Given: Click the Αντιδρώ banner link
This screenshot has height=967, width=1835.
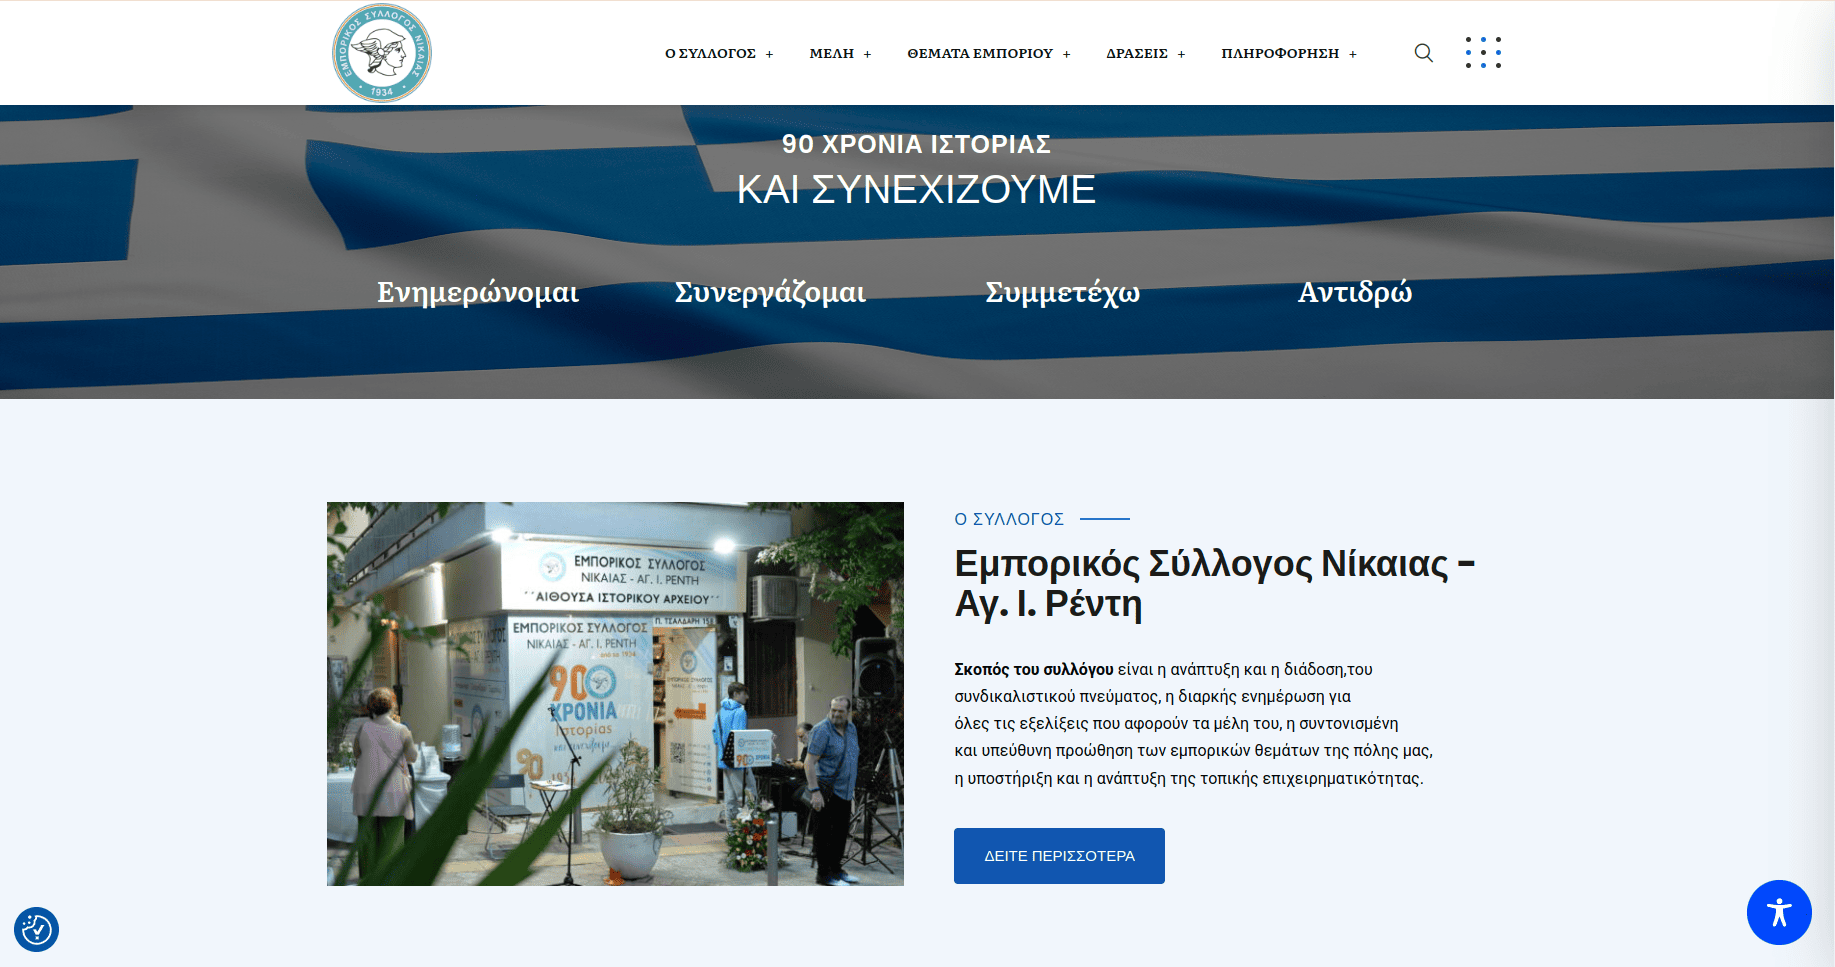Looking at the screenshot, I should click(x=1354, y=292).
